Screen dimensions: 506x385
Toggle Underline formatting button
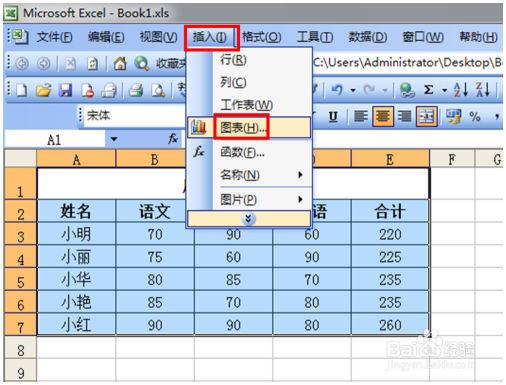(x=333, y=116)
